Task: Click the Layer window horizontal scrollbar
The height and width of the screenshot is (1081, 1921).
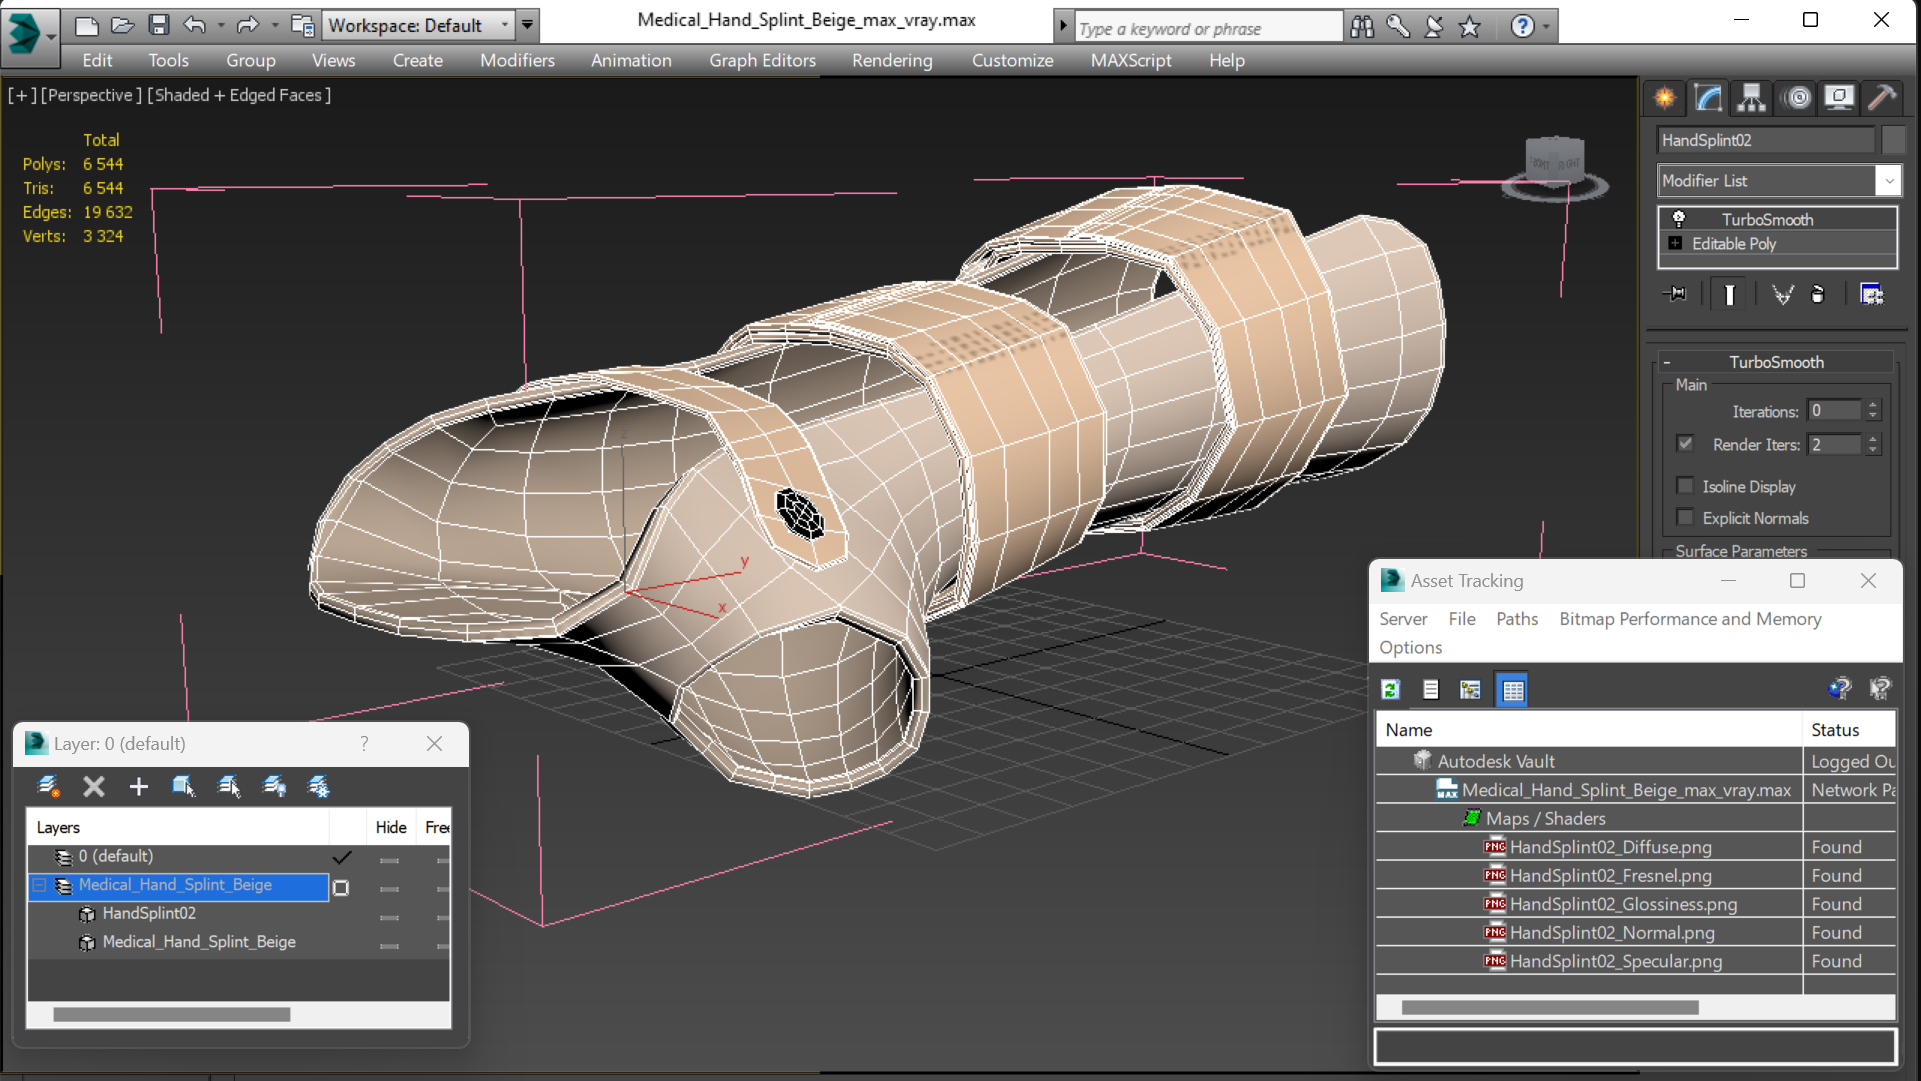Action: pos(171,1014)
